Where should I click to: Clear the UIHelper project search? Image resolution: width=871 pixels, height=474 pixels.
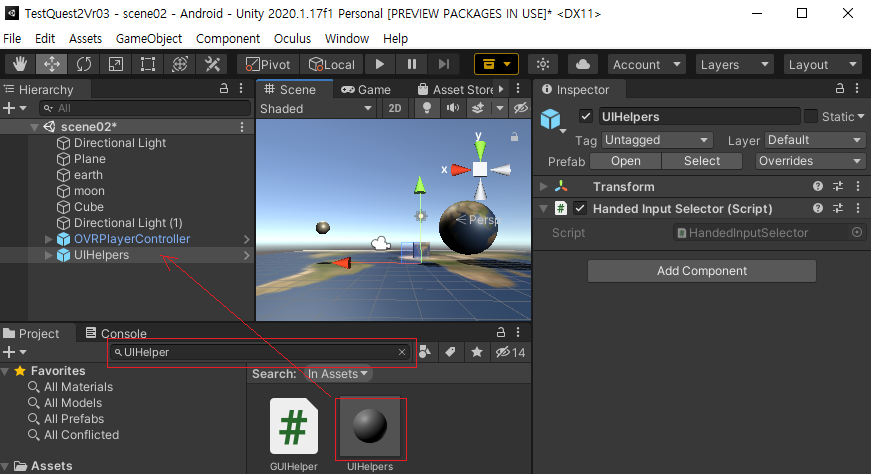pos(402,352)
